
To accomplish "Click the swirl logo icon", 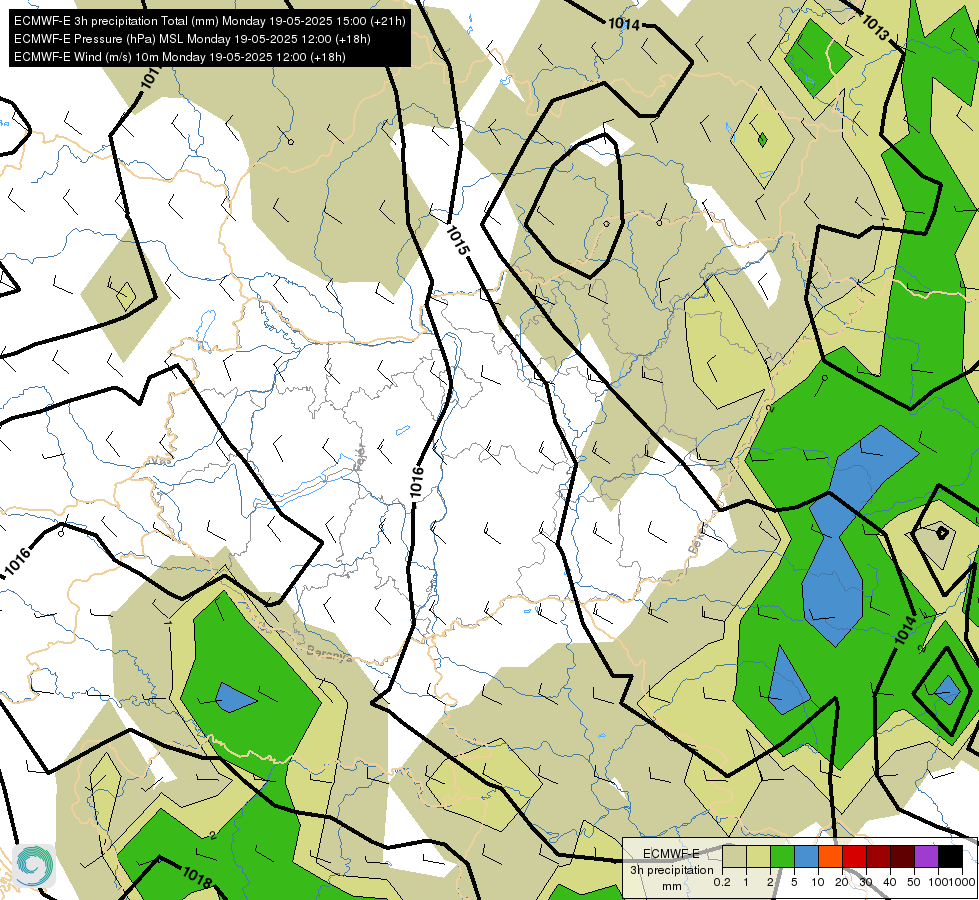I will click(34, 866).
